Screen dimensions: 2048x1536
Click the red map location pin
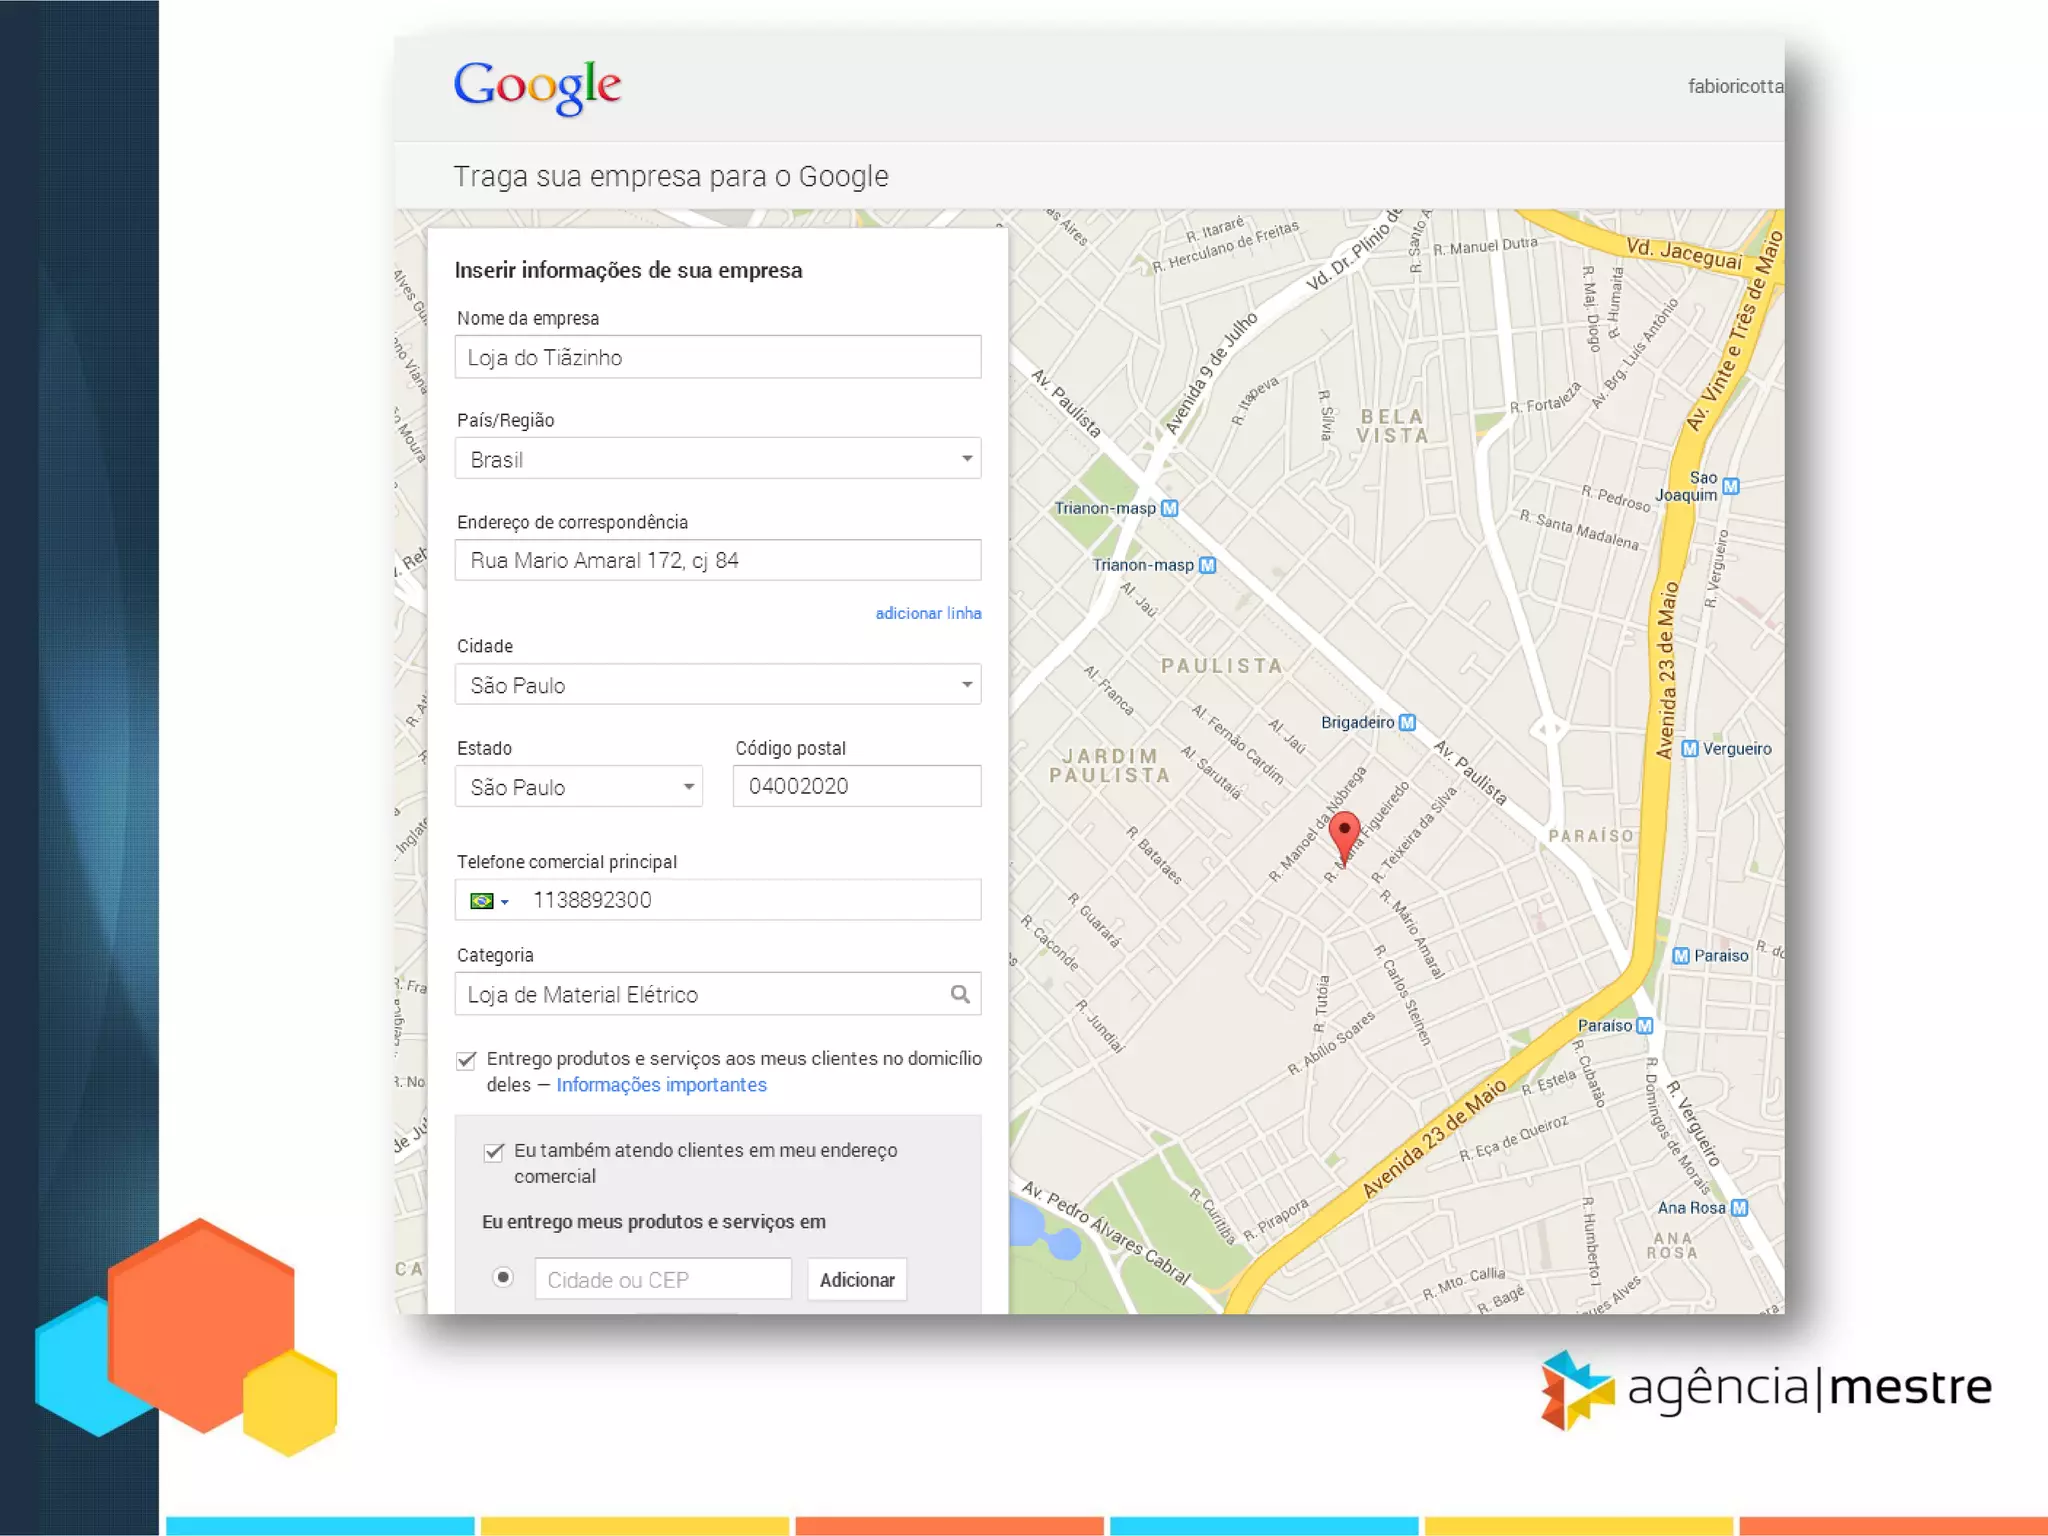(x=1344, y=832)
